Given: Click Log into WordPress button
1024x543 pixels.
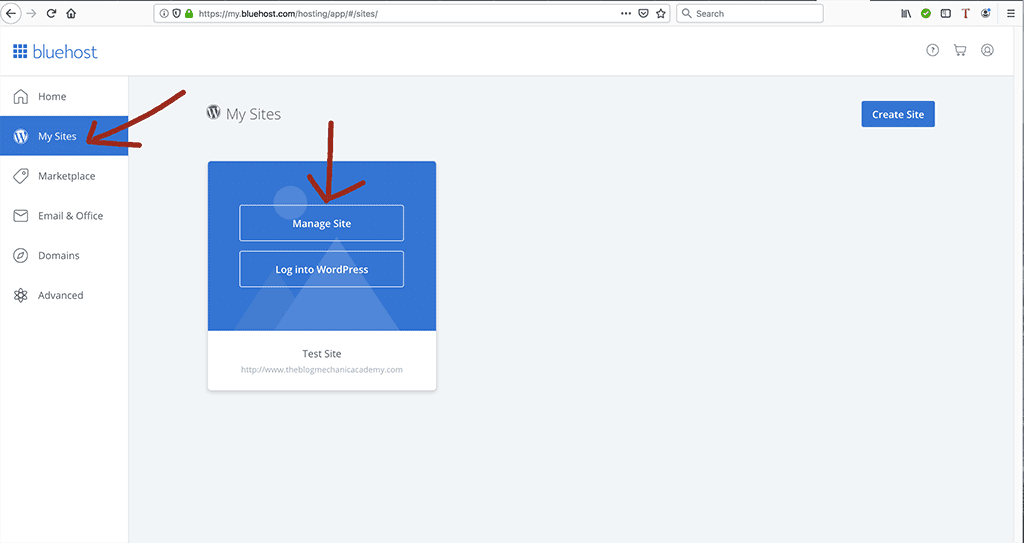Looking at the screenshot, I should [x=321, y=270].
